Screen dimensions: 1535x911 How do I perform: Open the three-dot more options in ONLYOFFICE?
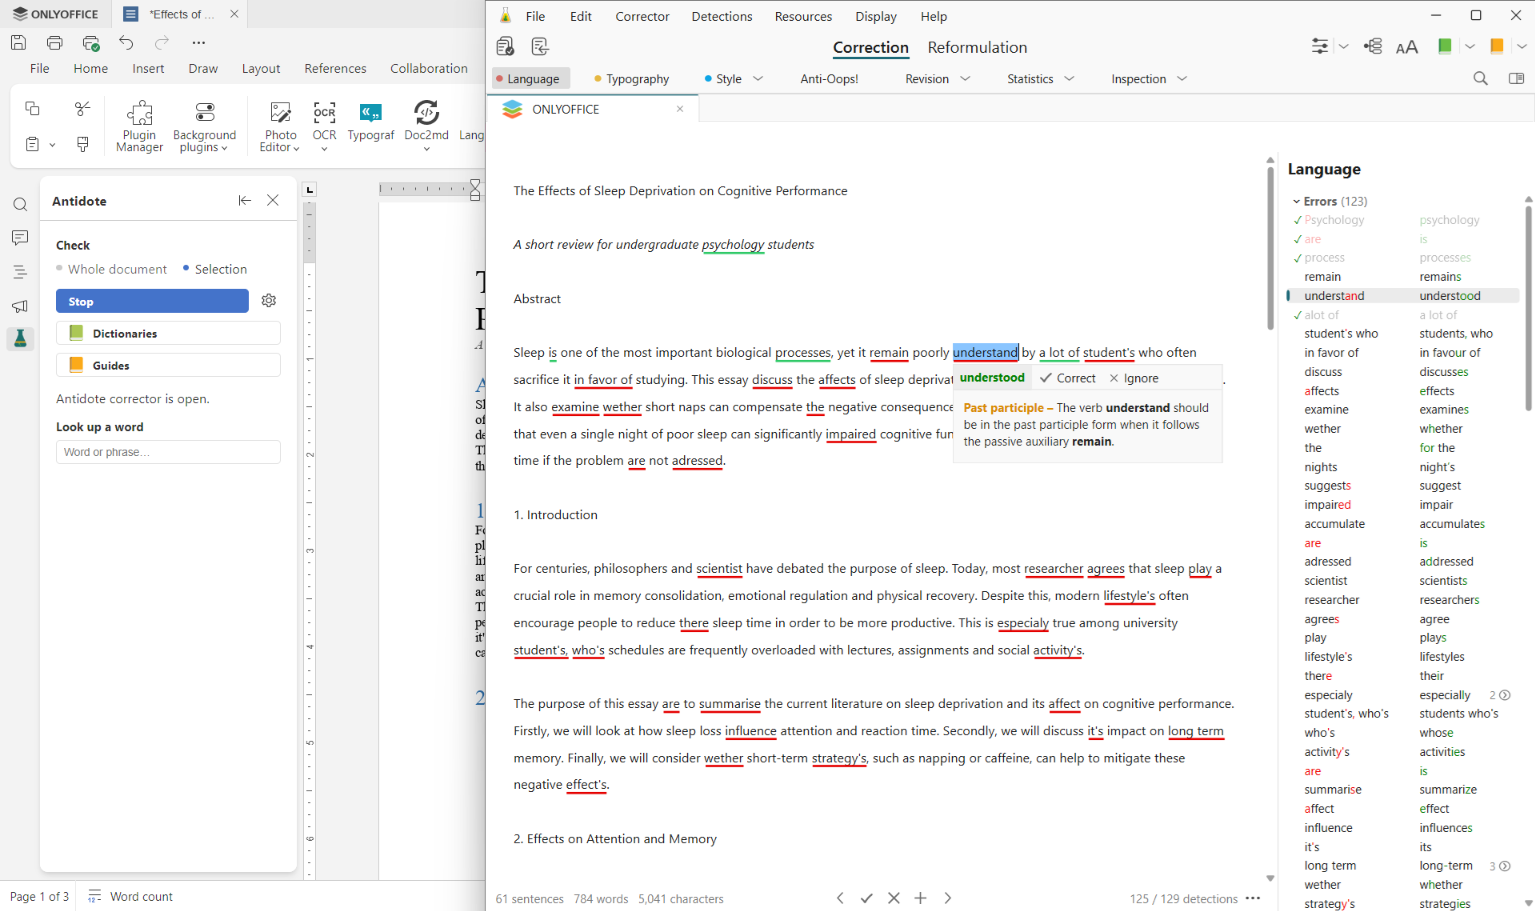(x=198, y=43)
